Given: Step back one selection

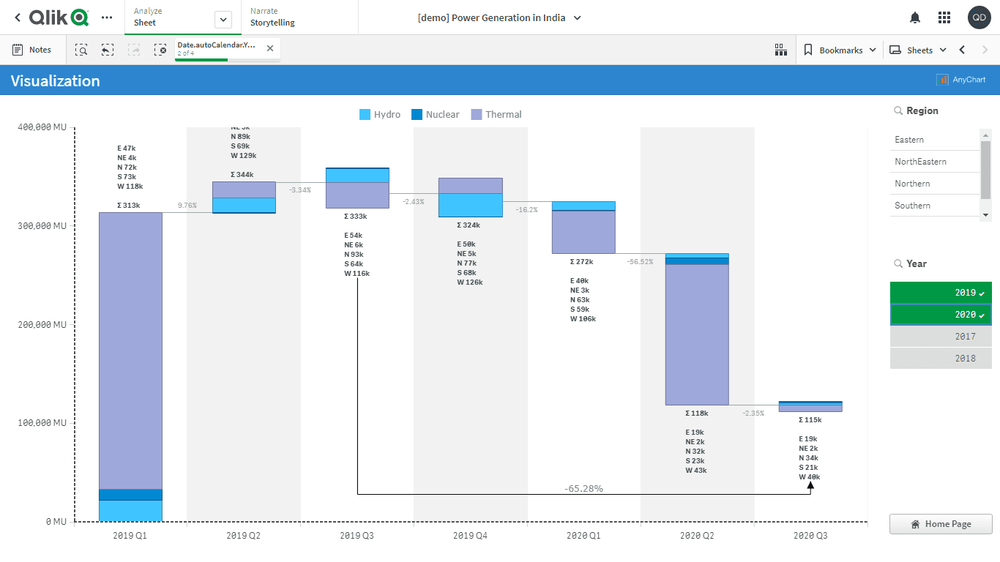Looking at the screenshot, I should (108, 50).
